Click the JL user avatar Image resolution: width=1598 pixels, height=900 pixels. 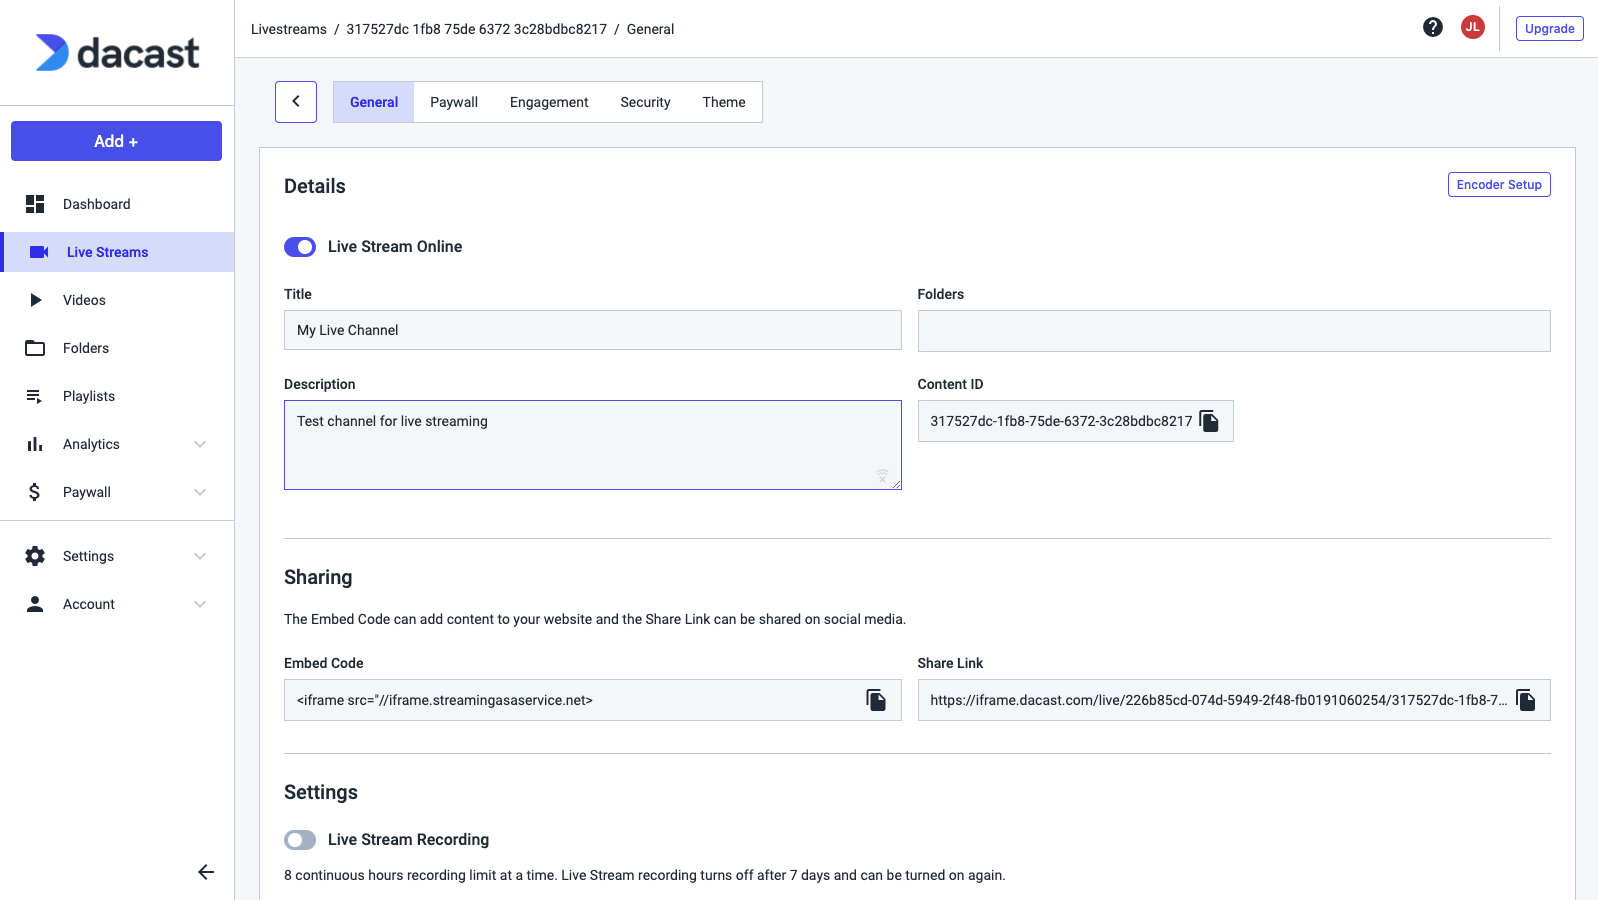tap(1472, 28)
